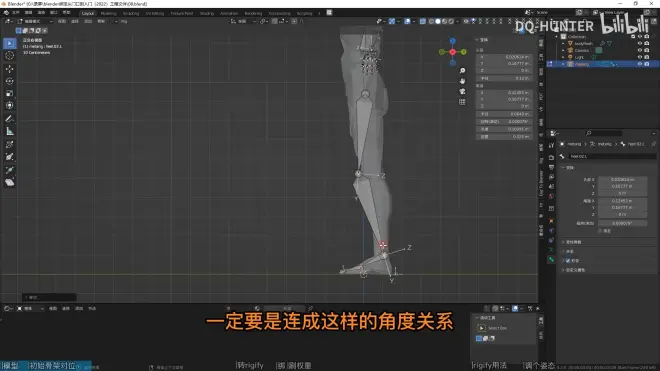The width and height of the screenshot is (660, 371).
Task: Select the Select Box tool in left toolbar
Action: coord(9,43)
